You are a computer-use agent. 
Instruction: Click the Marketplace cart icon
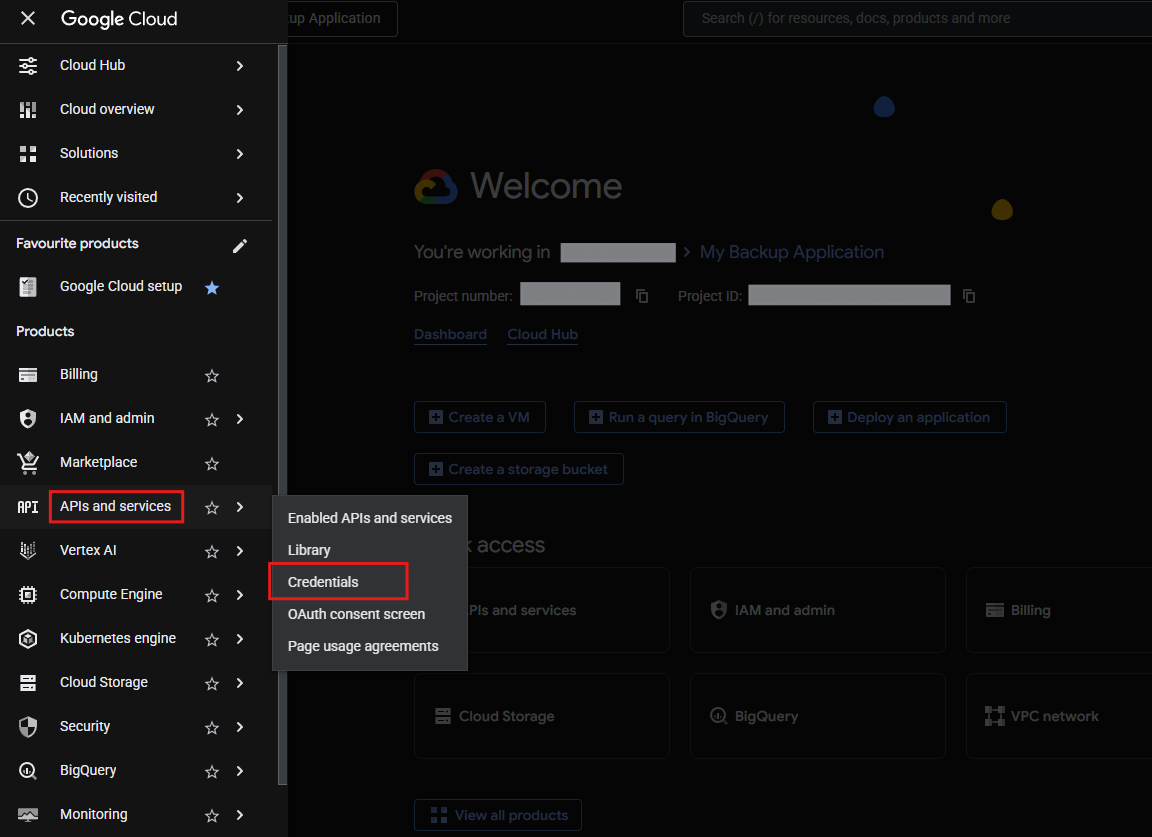click(x=28, y=463)
